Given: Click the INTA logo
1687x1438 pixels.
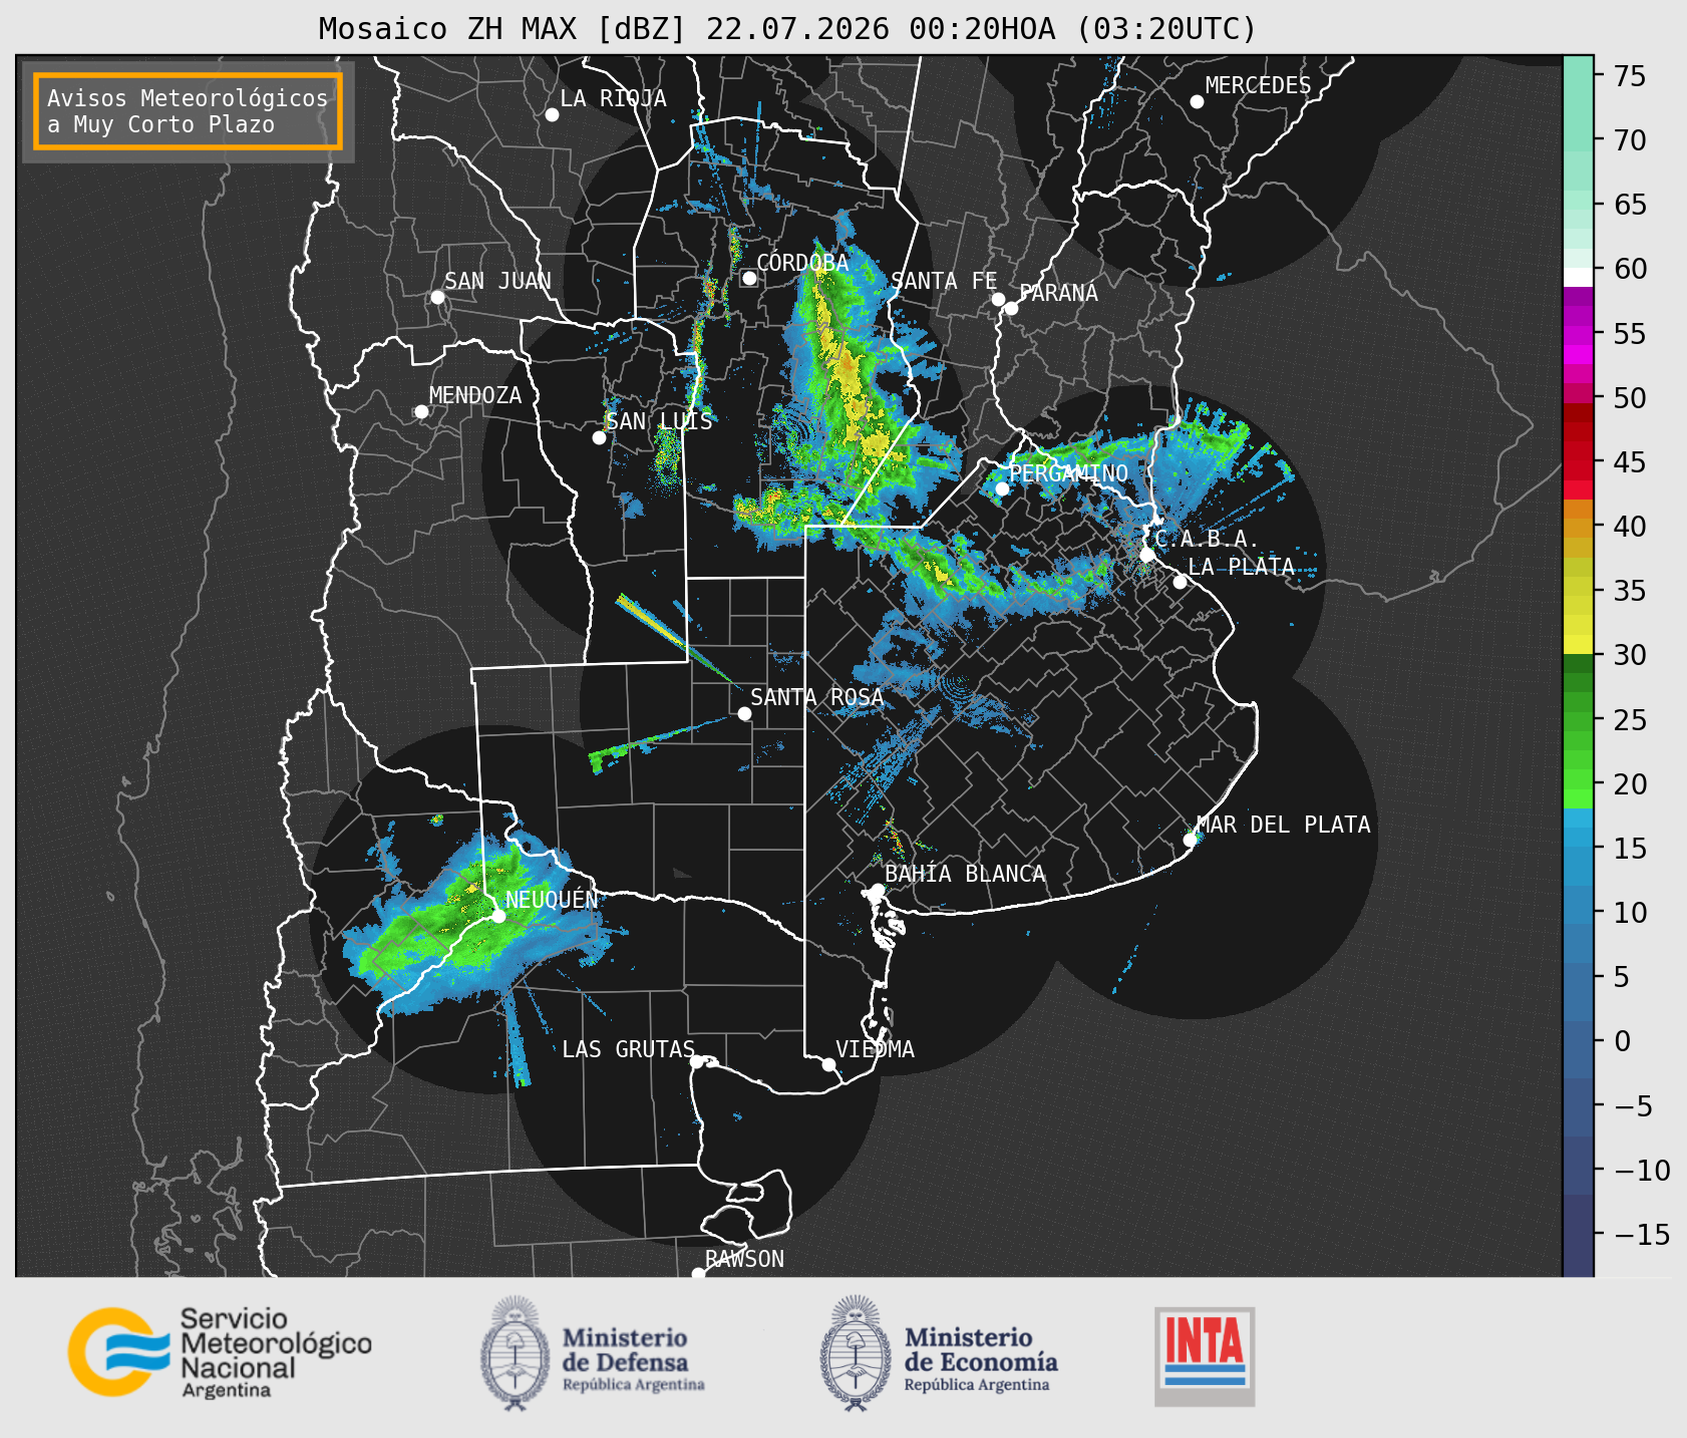Looking at the screenshot, I should [x=1205, y=1356].
